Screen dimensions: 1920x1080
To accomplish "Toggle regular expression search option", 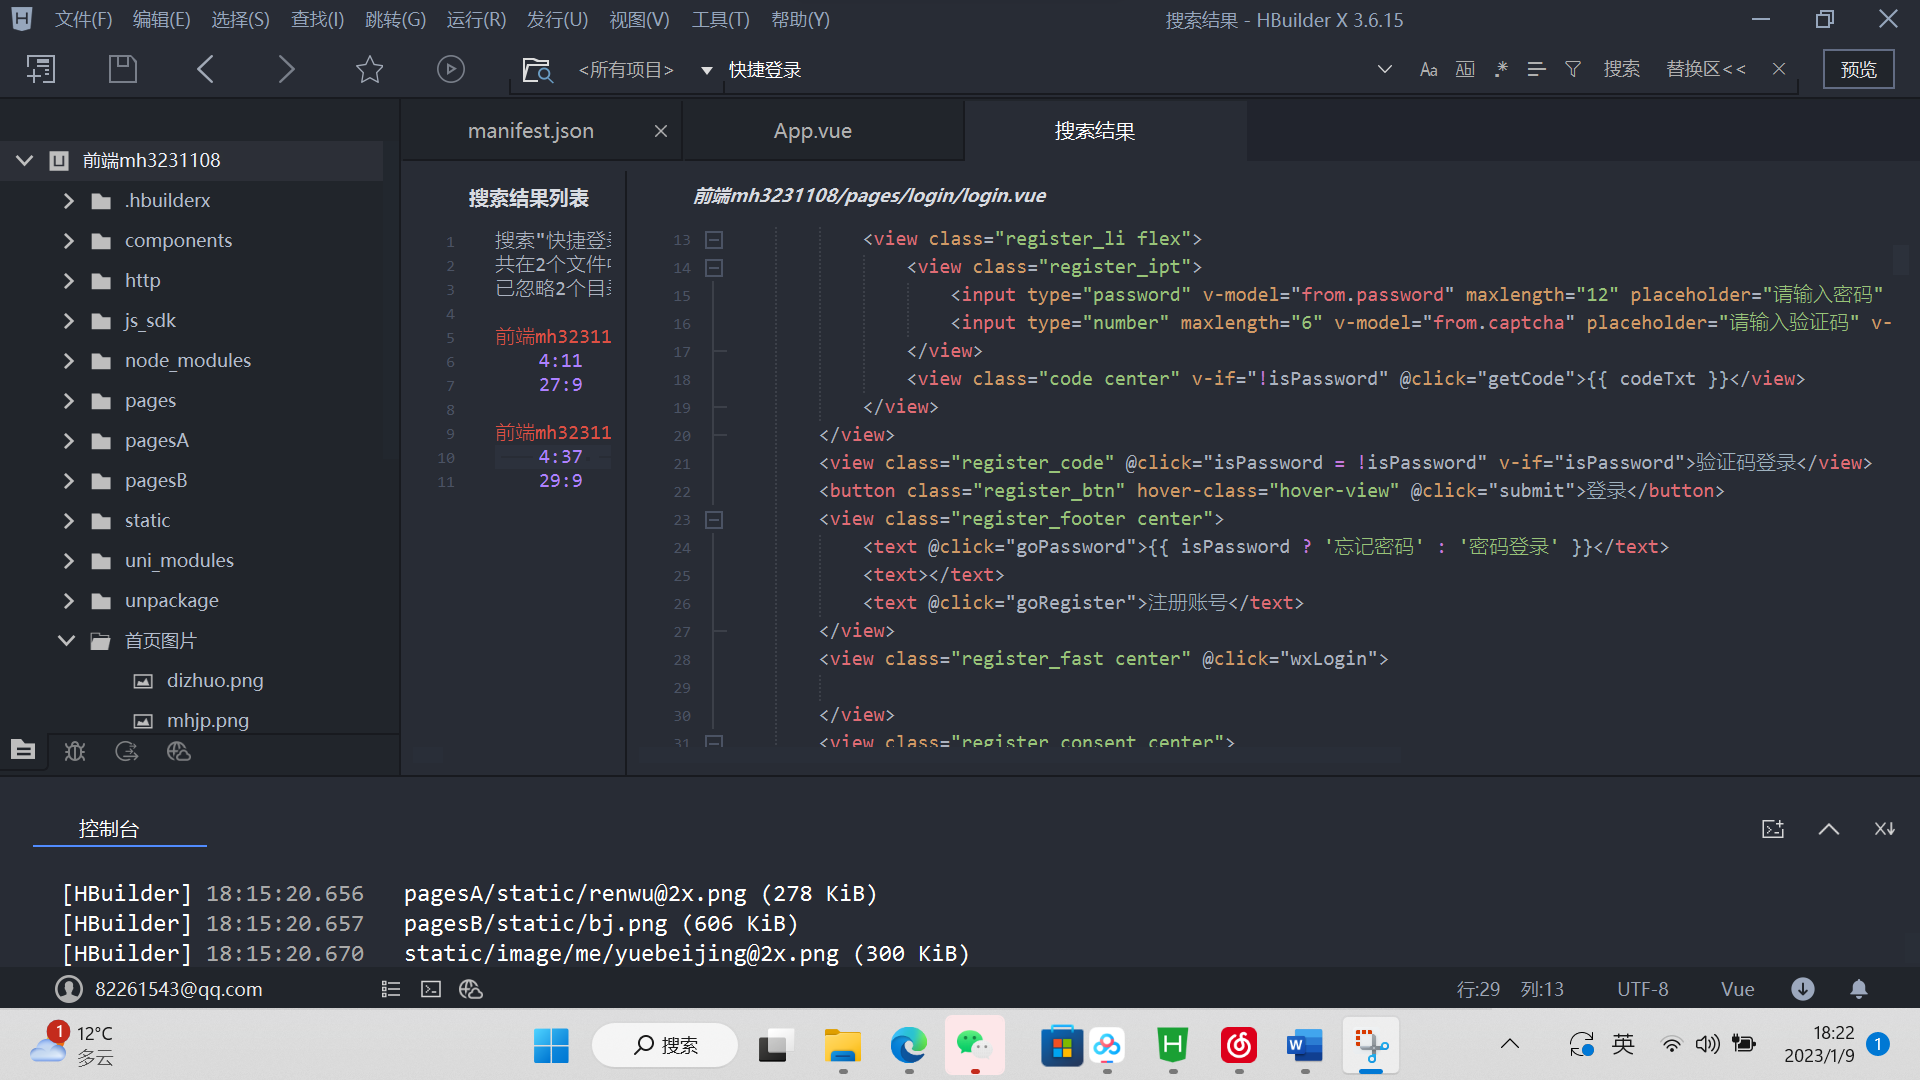I will [1501, 69].
